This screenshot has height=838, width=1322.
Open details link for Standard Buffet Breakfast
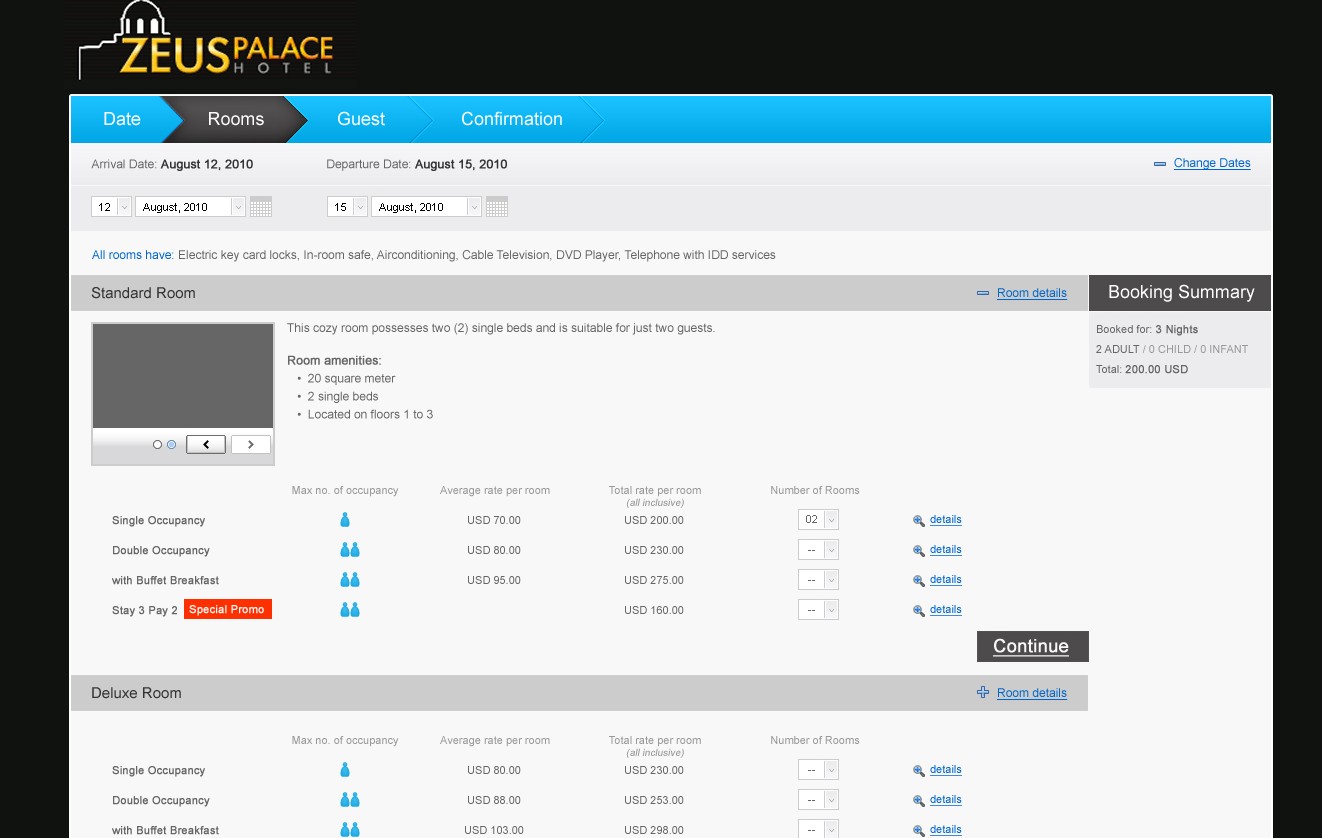click(x=945, y=580)
